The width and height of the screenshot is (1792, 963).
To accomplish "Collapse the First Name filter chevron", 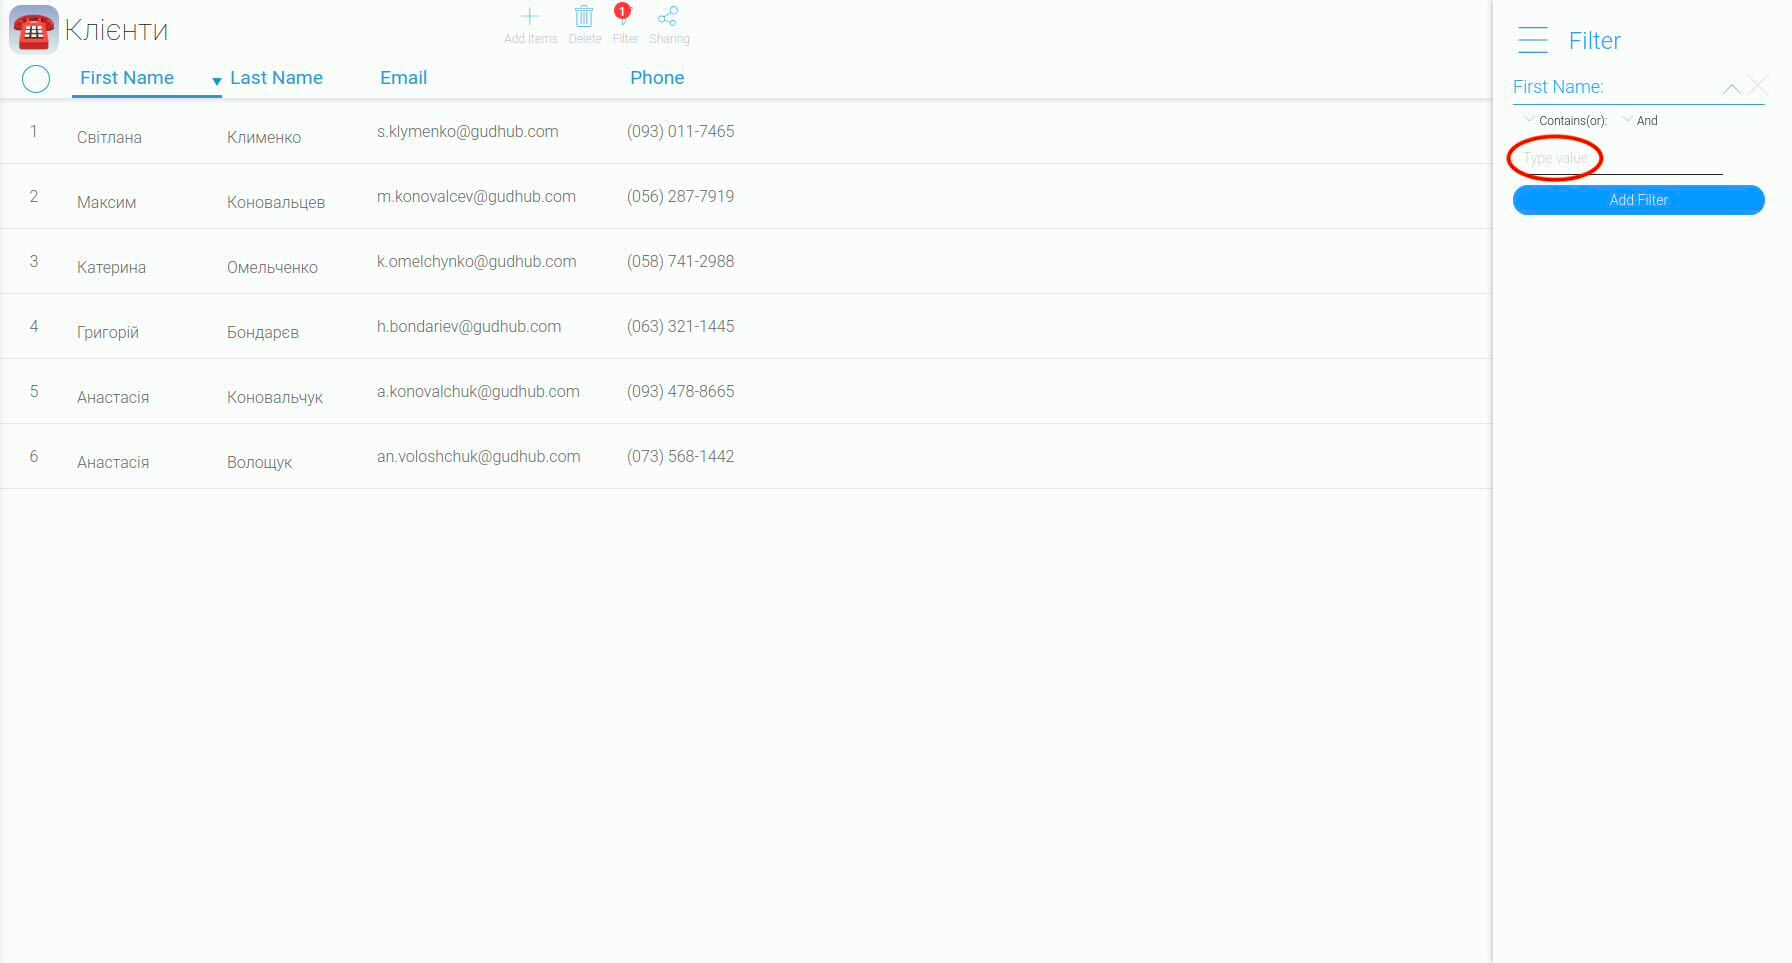I will pyautogui.click(x=1731, y=89).
